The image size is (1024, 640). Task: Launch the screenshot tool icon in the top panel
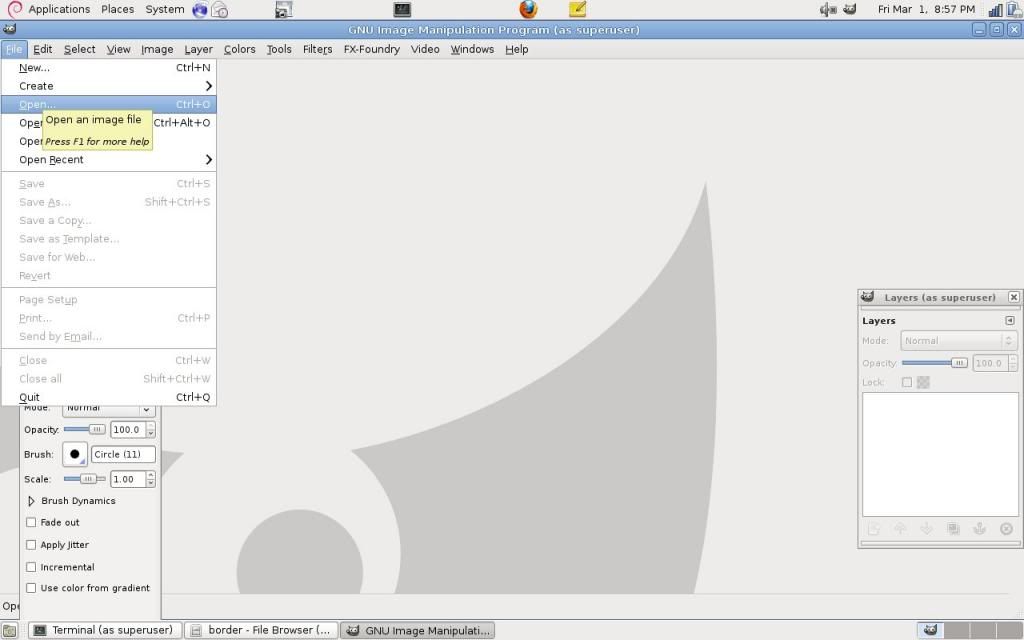coord(283,9)
